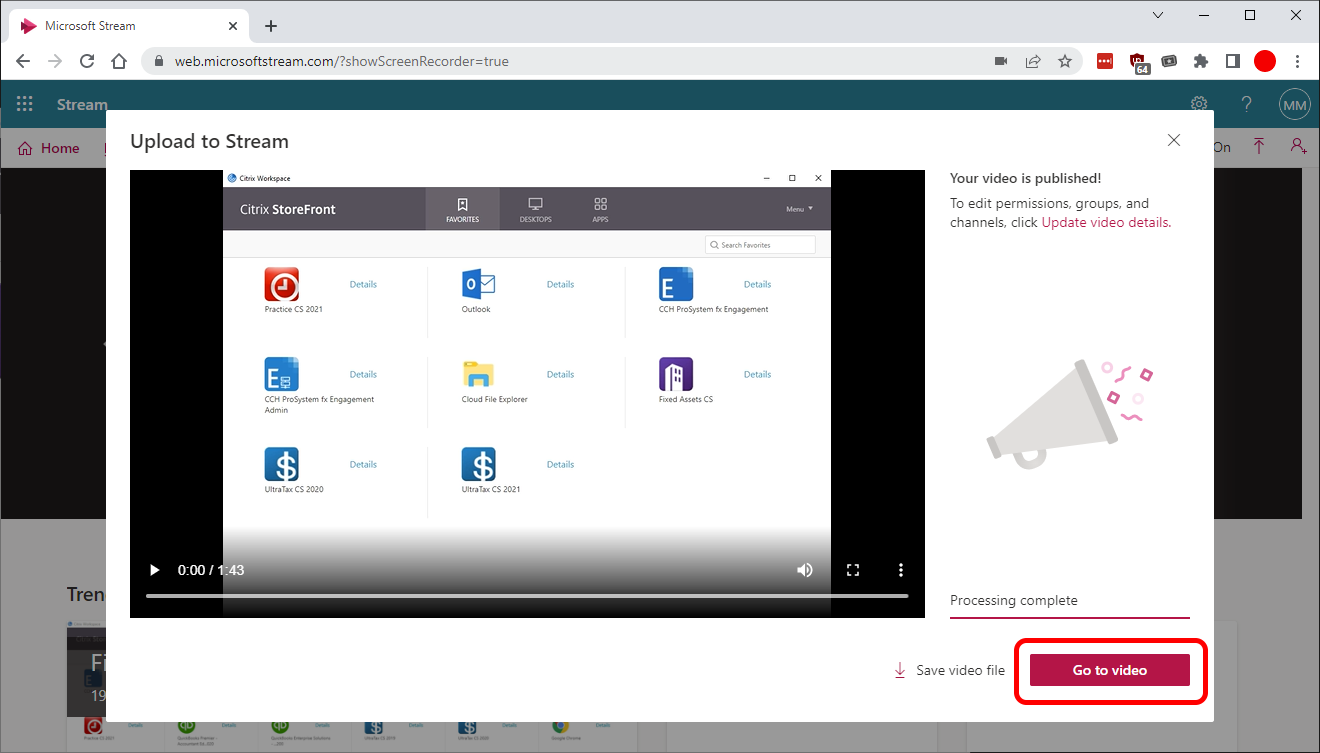Open the Stream help question mark
Image resolution: width=1320 pixels, height=753 pixels.
pyautogui.click(x=1246, y=104)
